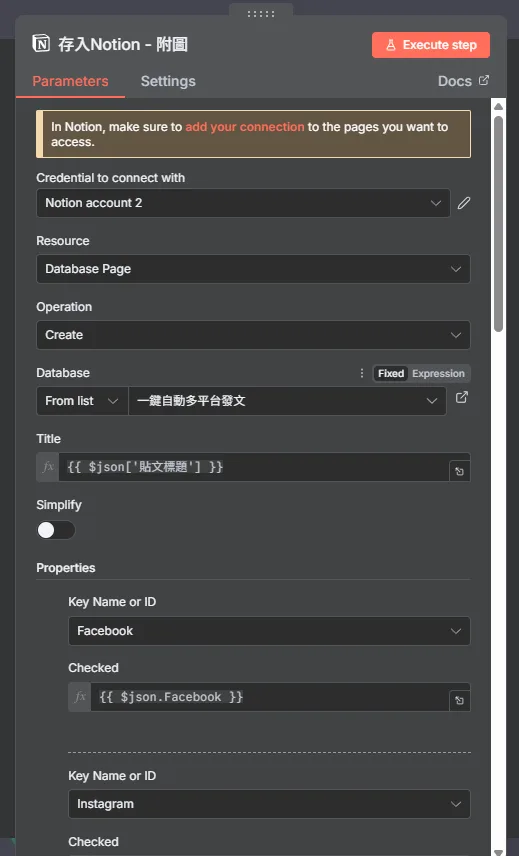This screenshot has width=519, height=856.
Task: Click the Notion logo icon in header
Action: pyautogui.click(x=41, y=44)
